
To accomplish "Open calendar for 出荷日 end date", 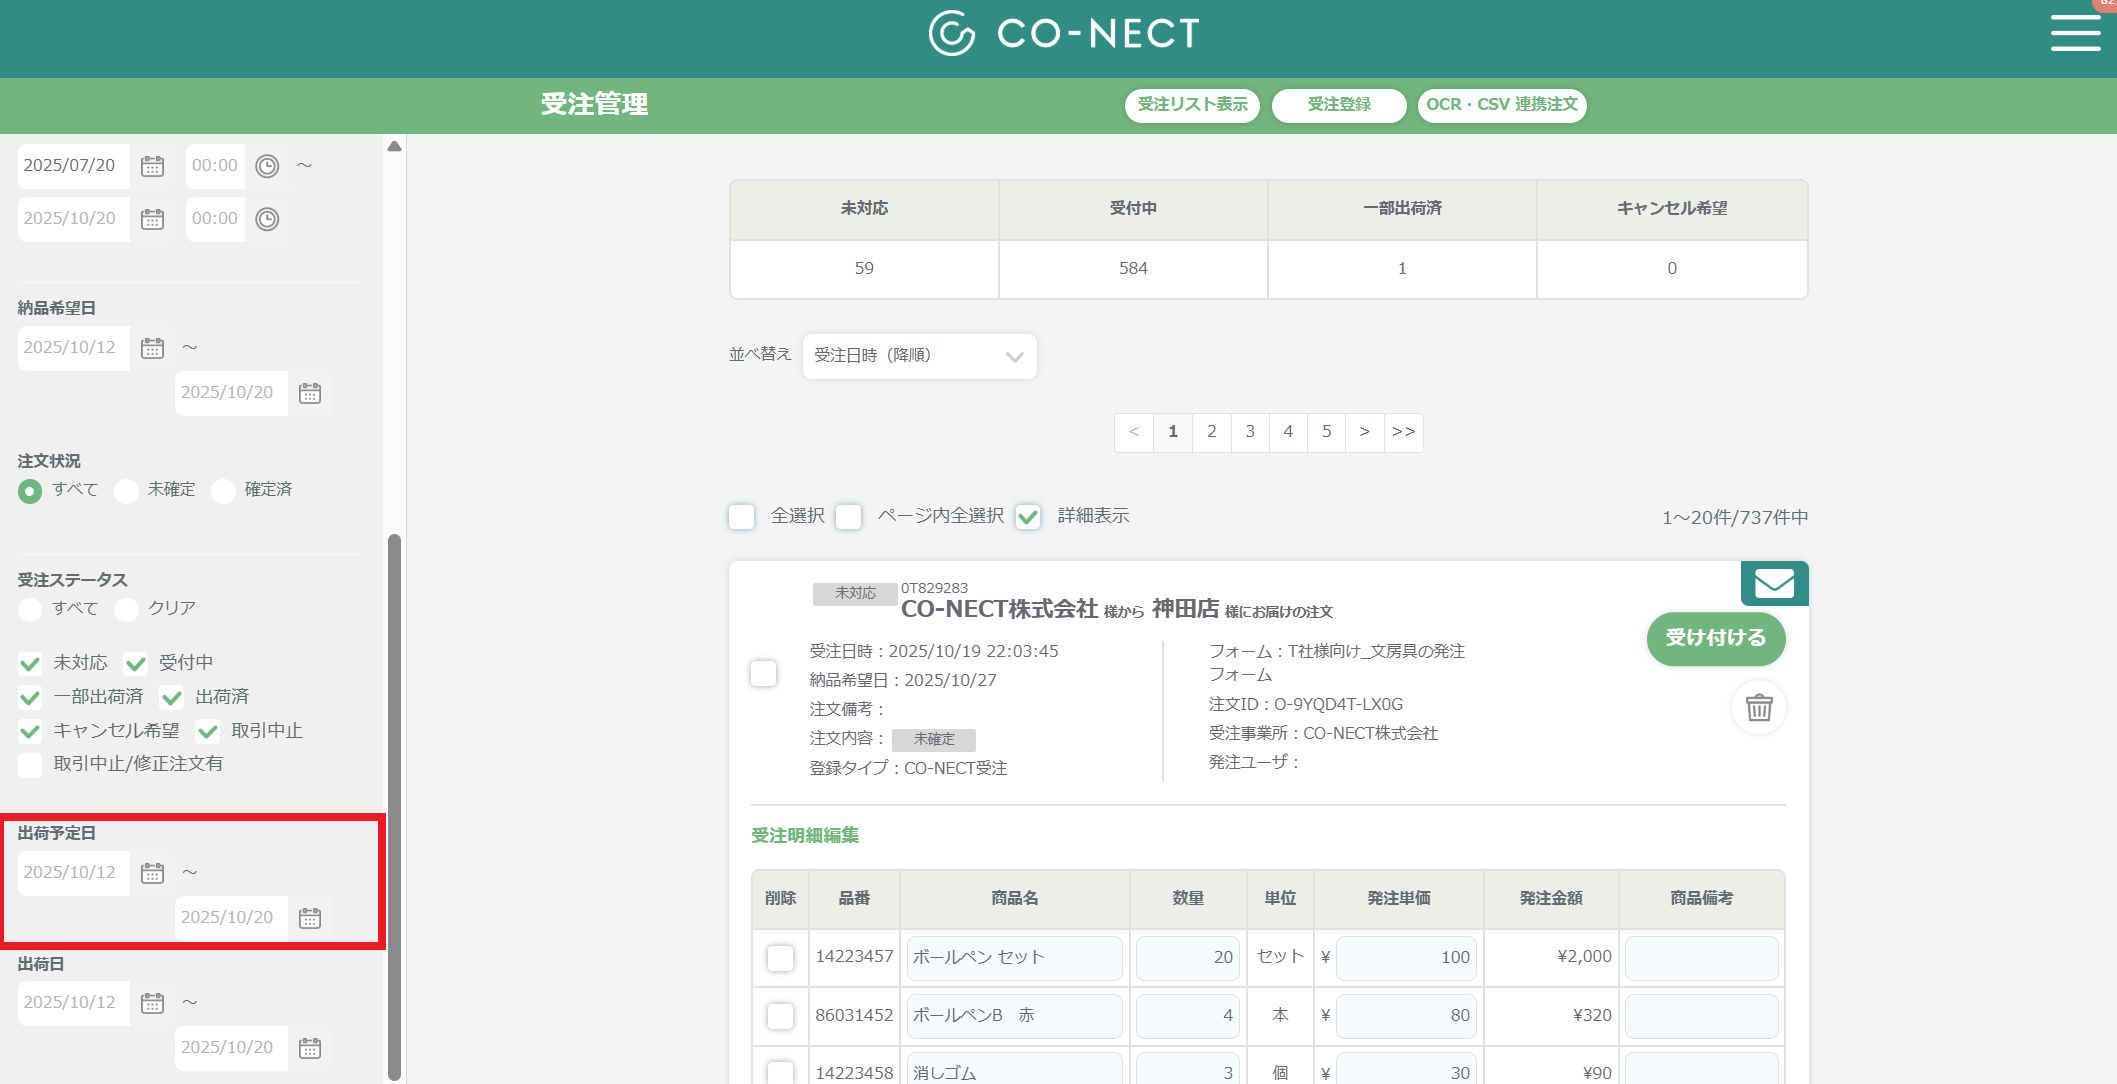I will 310,1048.
